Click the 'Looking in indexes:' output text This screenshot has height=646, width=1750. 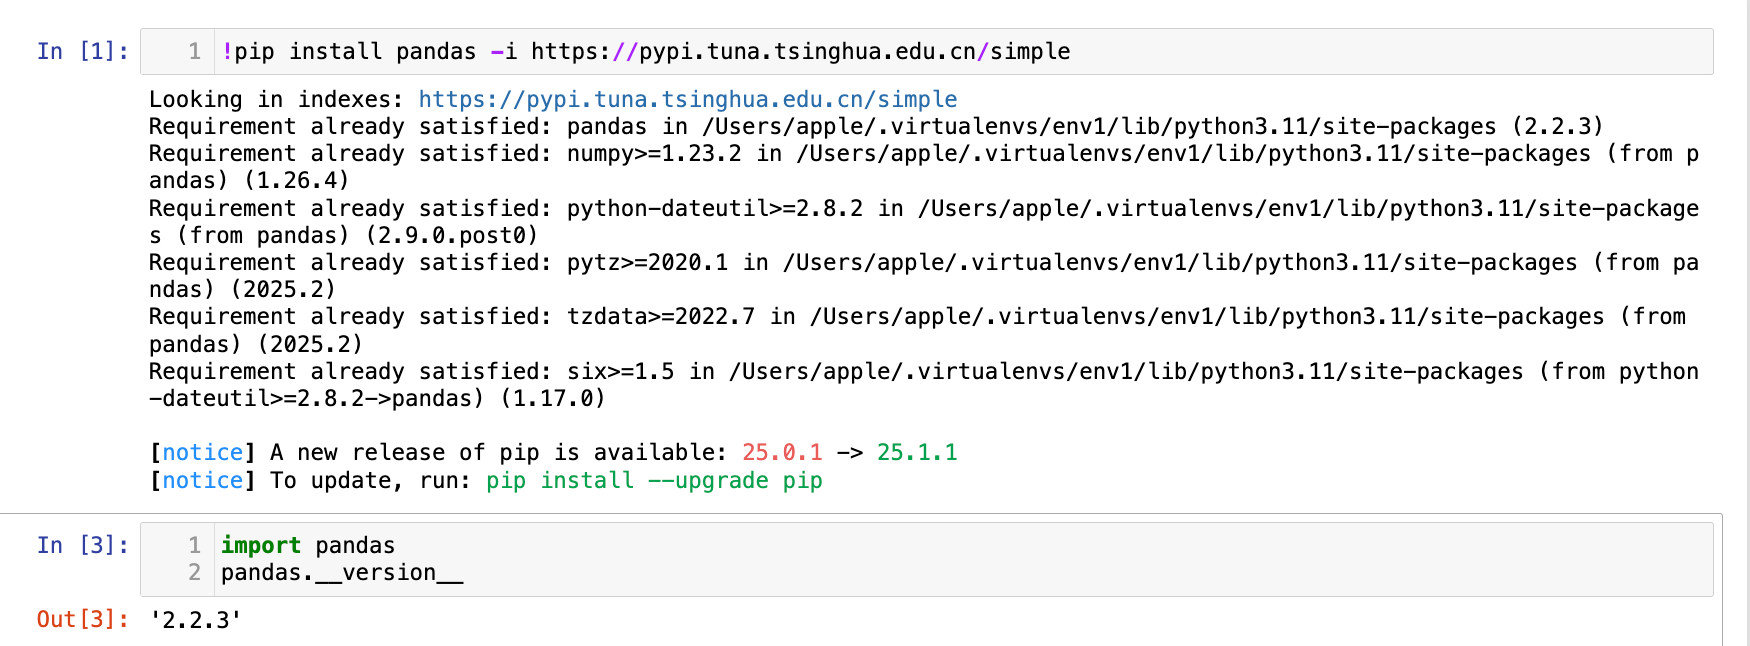[x=275, y=99]
